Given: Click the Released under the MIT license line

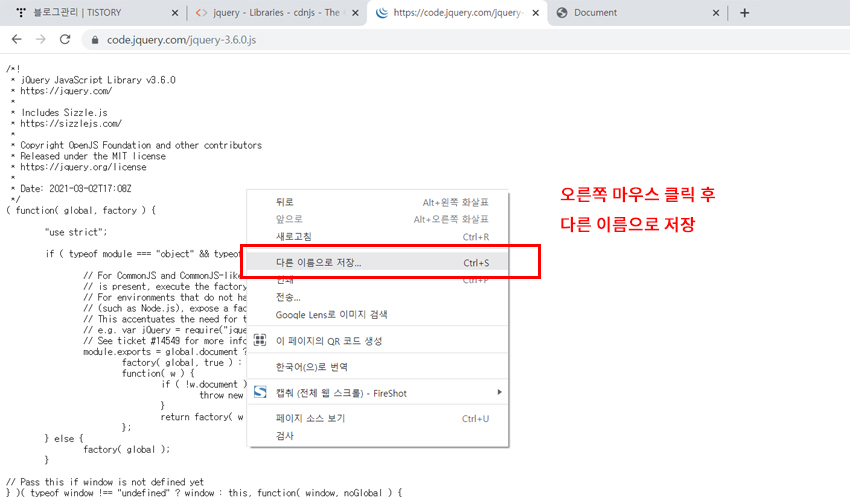Looking at the screenshot, I should [x=93, y=156].
